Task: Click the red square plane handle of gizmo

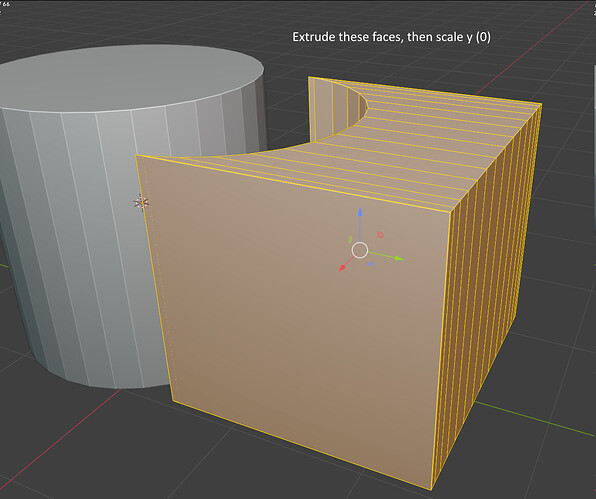Action: pos(380,235)
